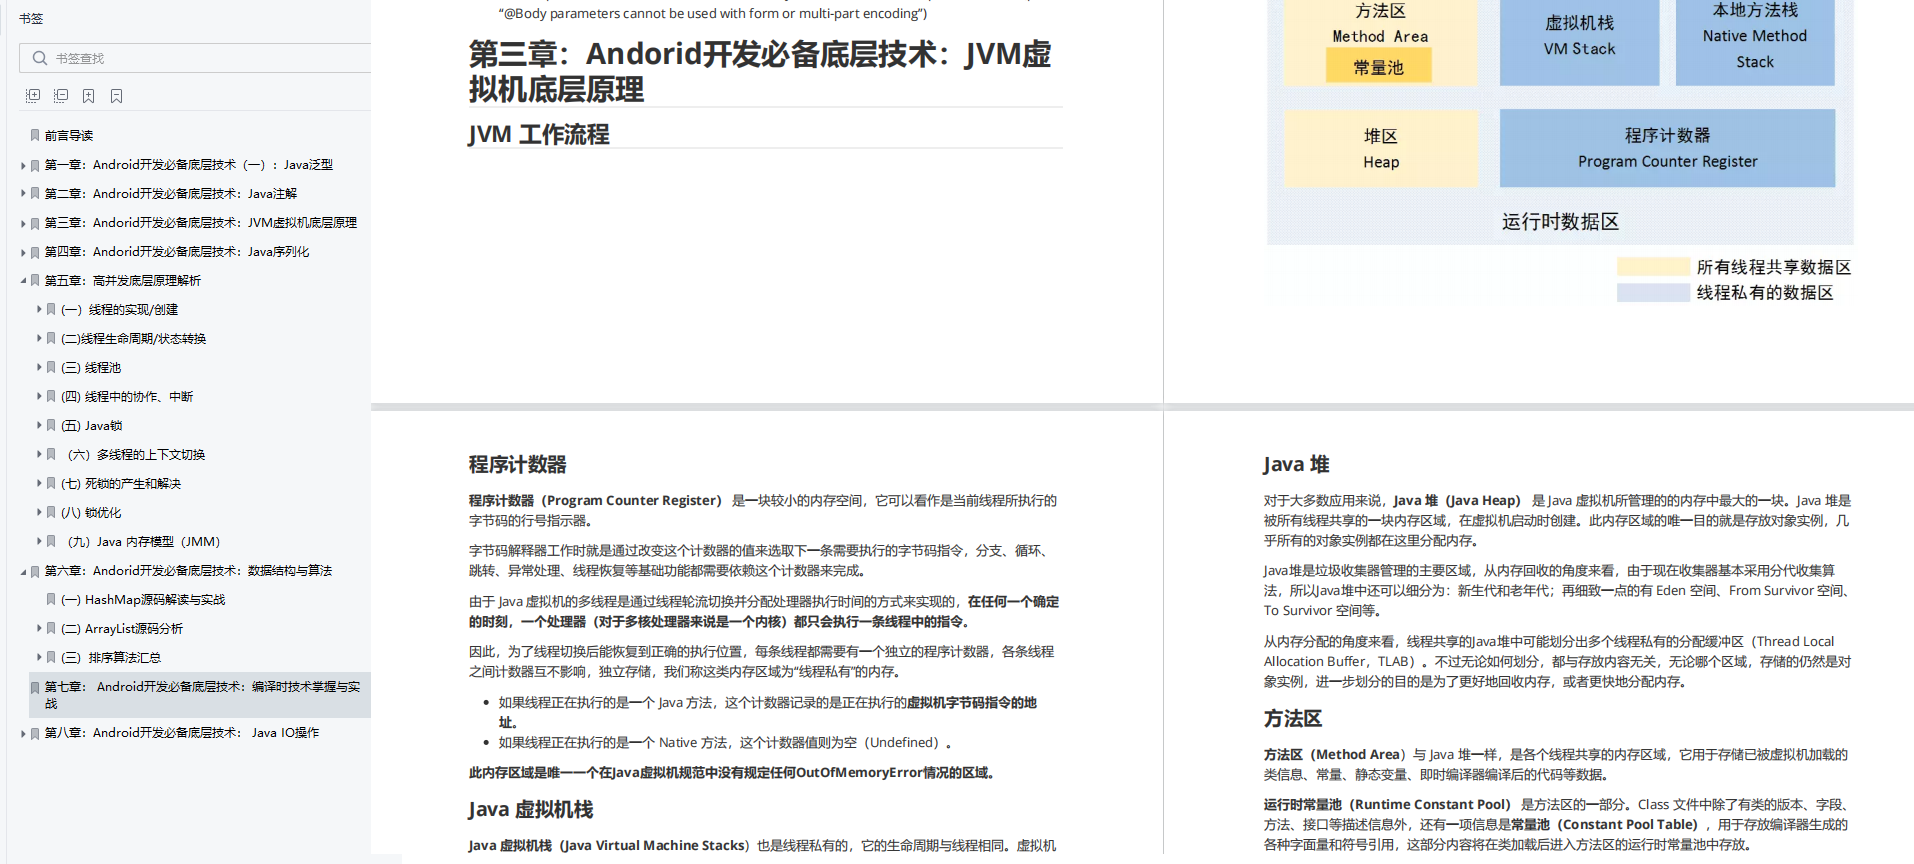Expand 第一章 Java泛型 bookmark

(23, 165)
